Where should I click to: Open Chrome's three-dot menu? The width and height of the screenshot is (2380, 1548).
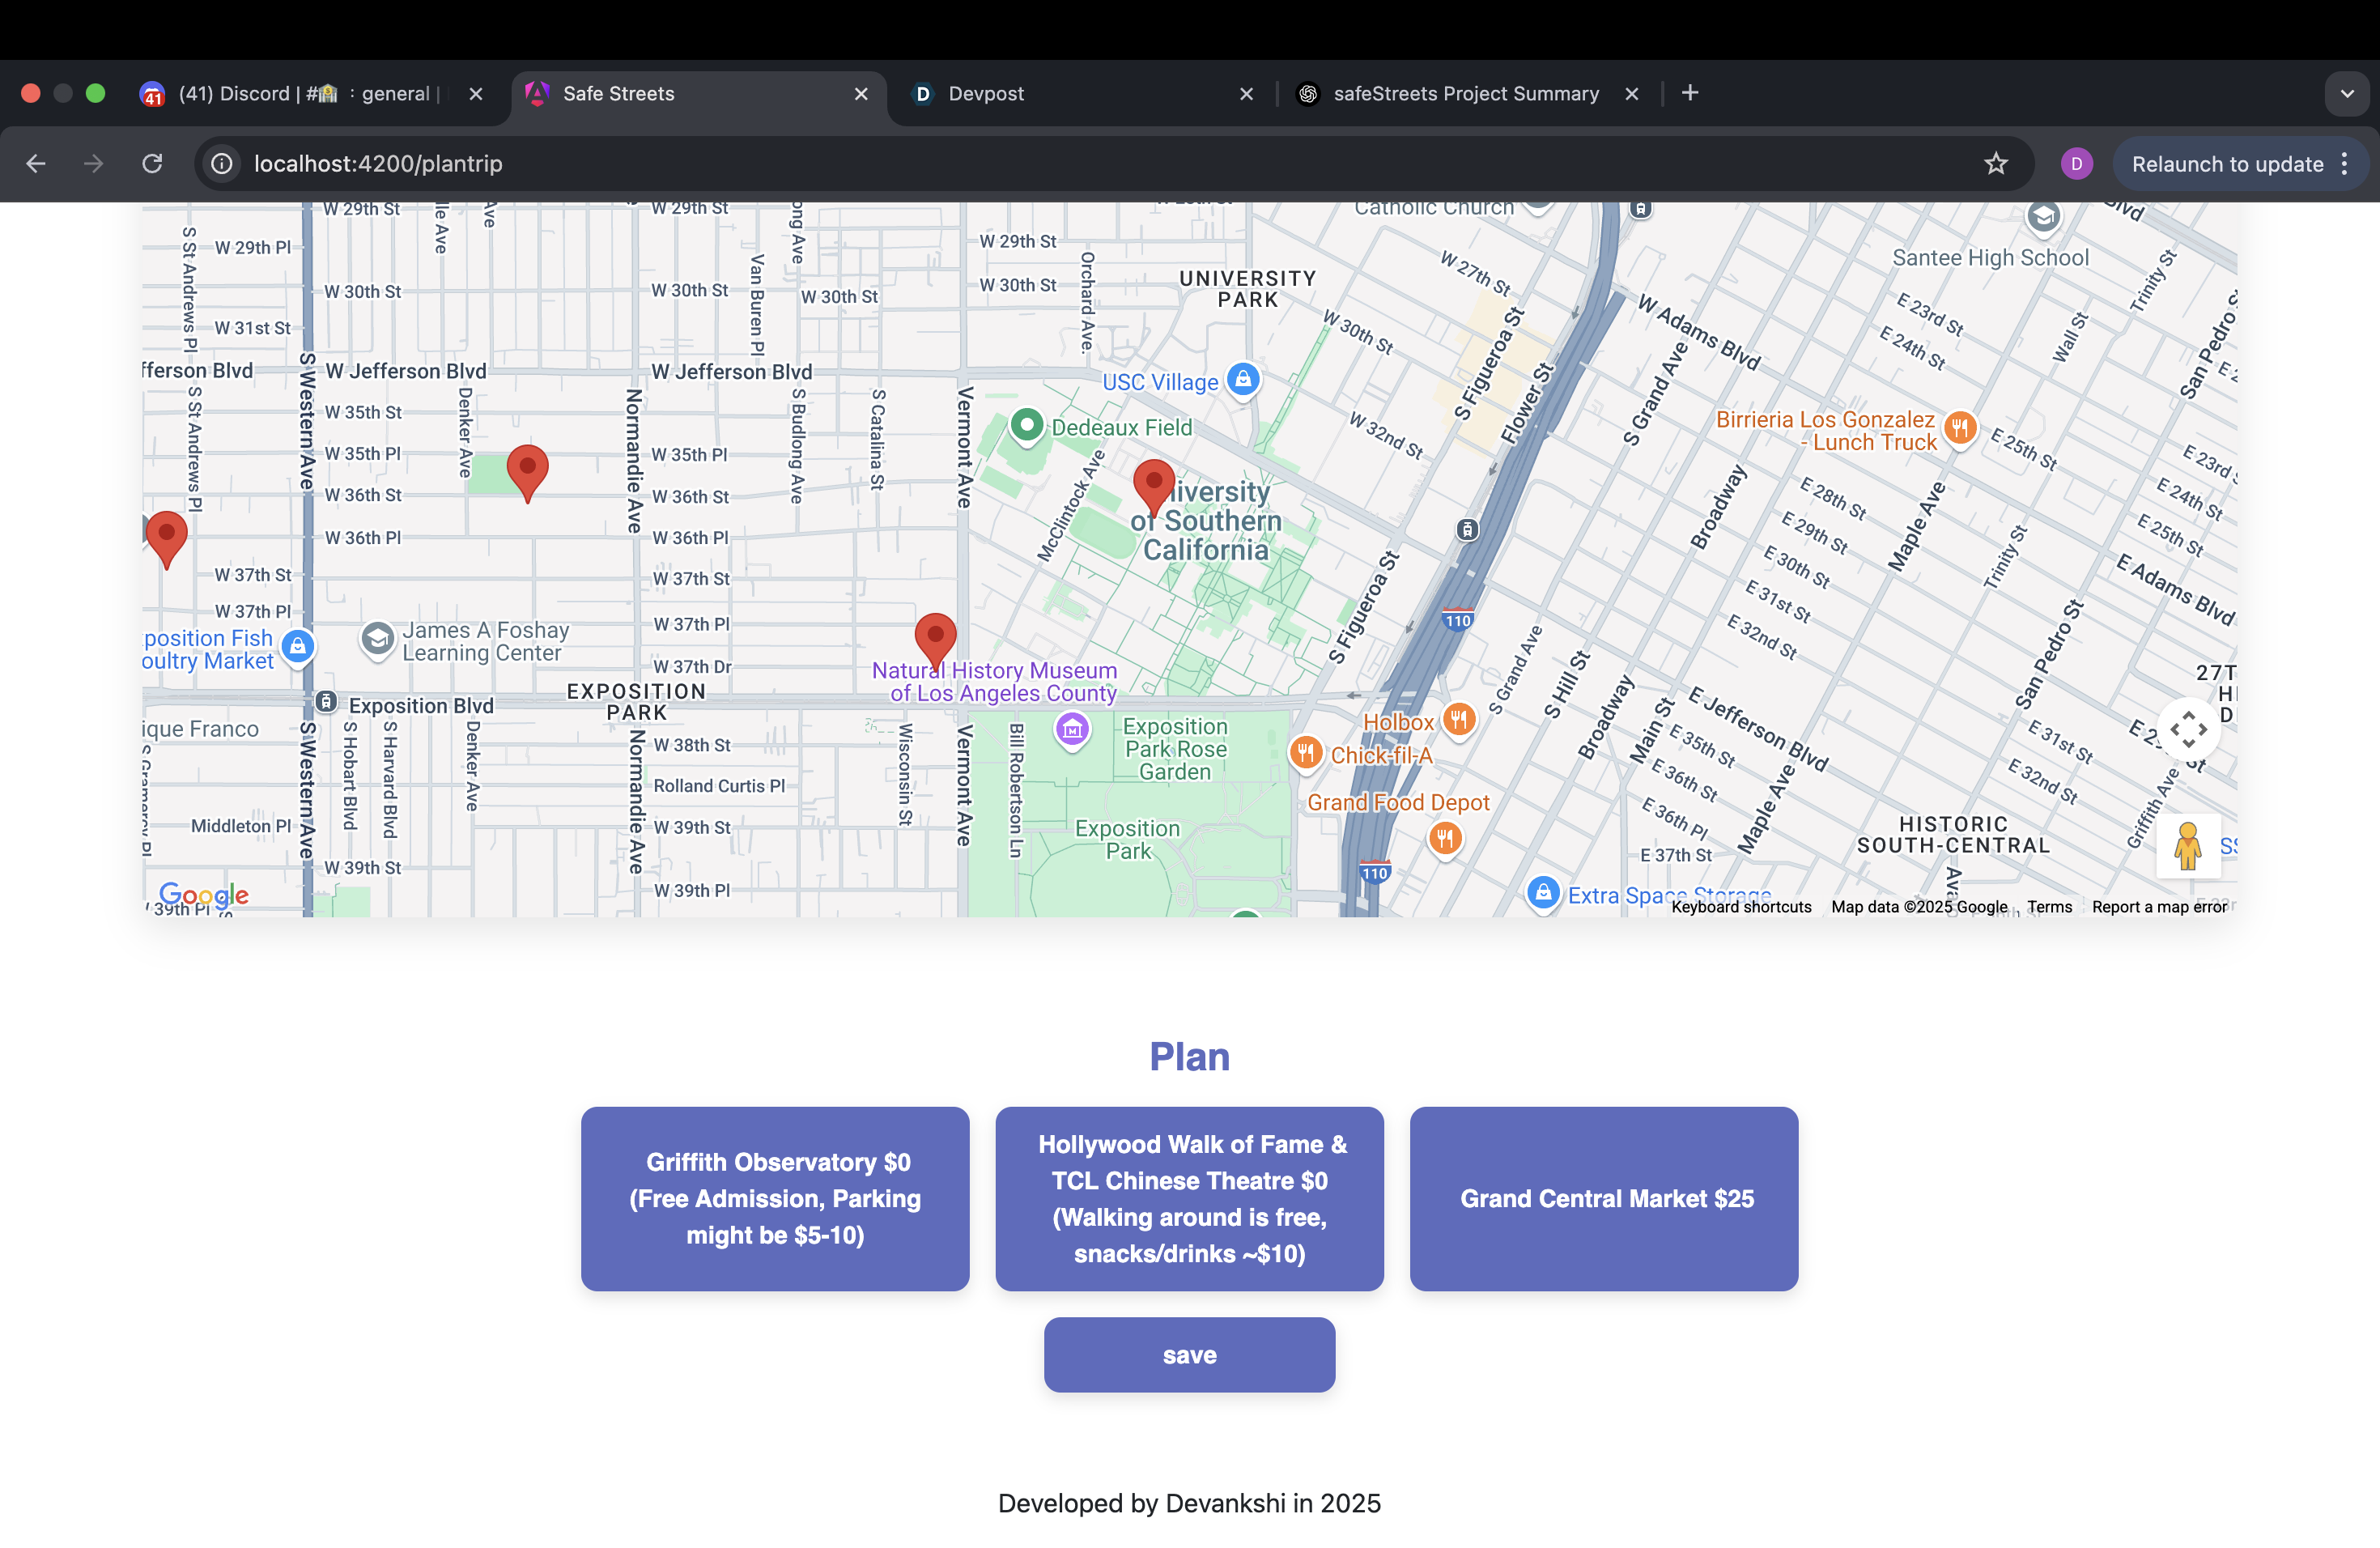tap(2345, 164)
